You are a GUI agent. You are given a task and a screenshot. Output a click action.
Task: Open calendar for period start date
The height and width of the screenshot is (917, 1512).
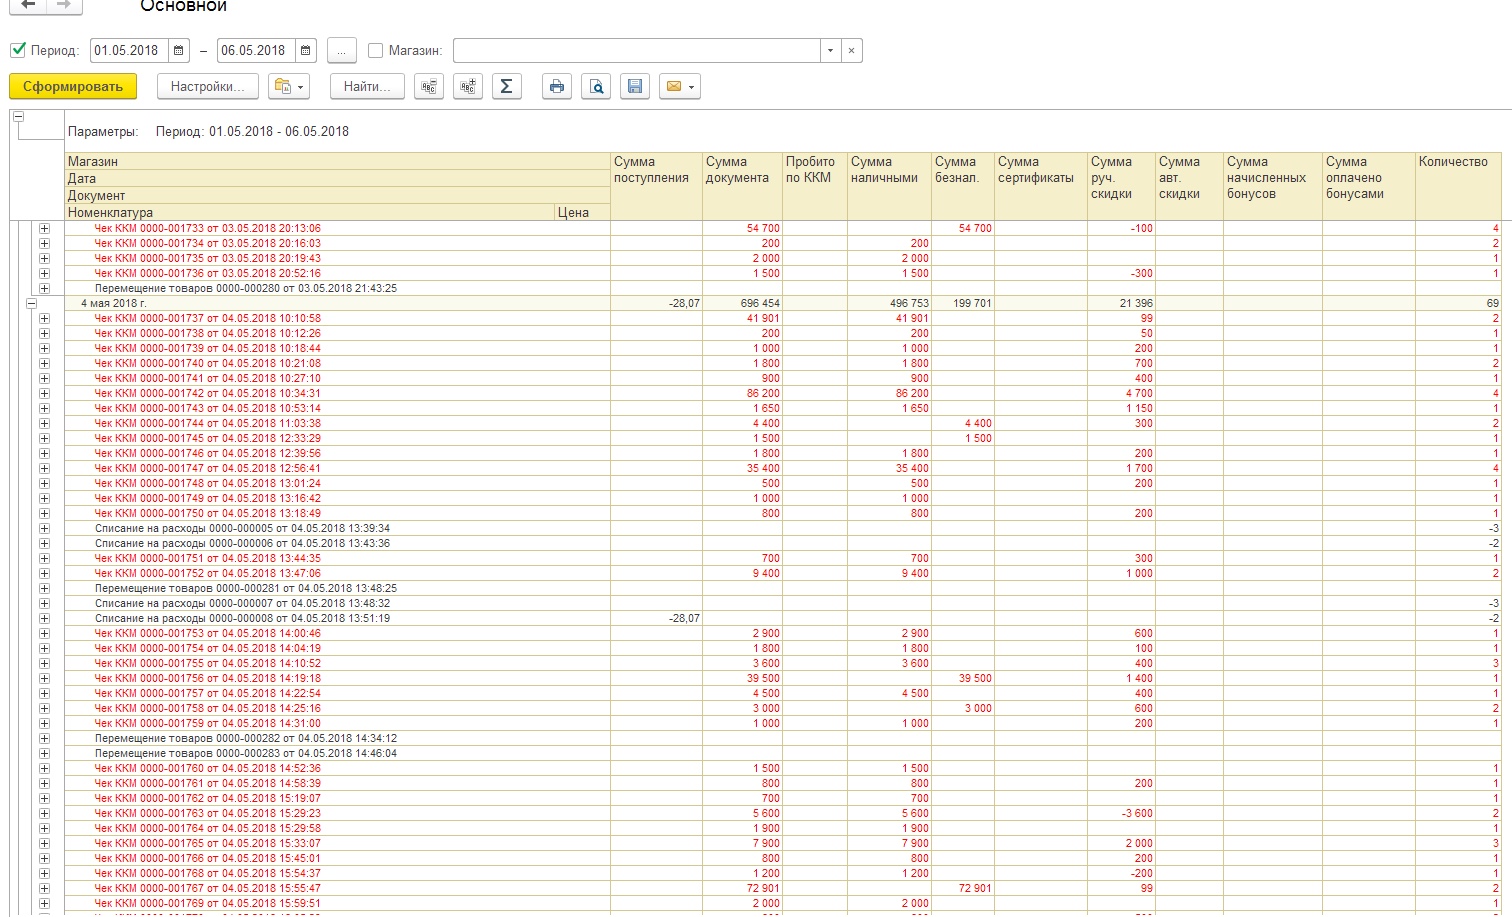[x=179, y=51]
